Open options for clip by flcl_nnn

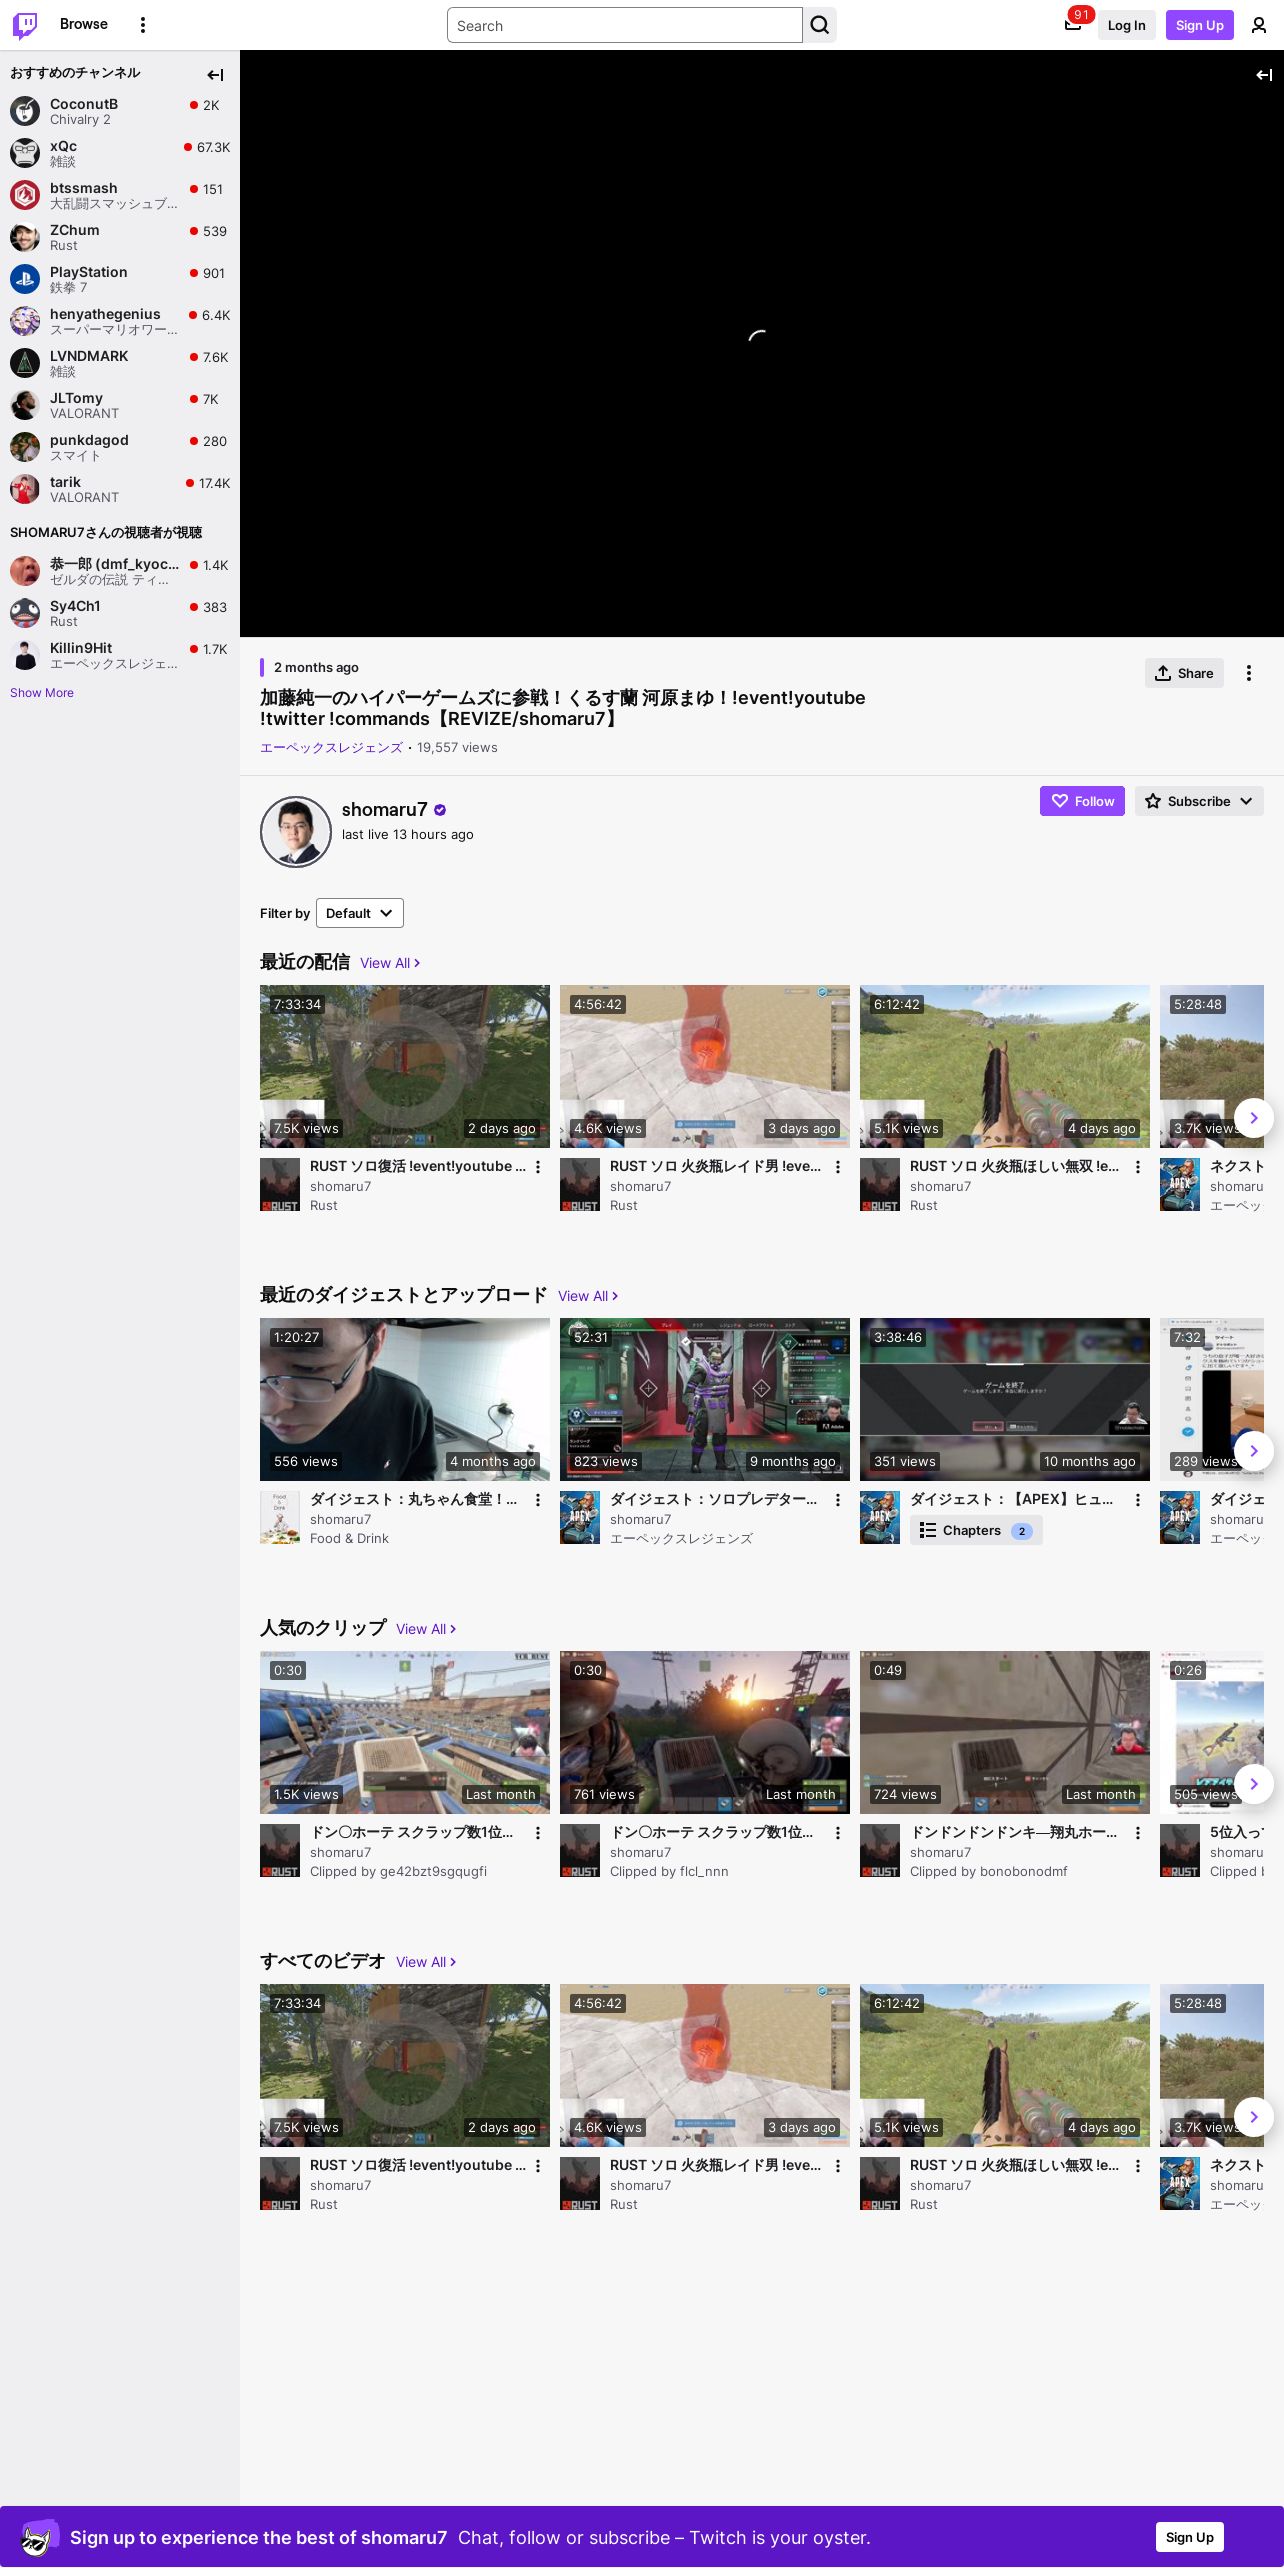[x=838, y=1833]
